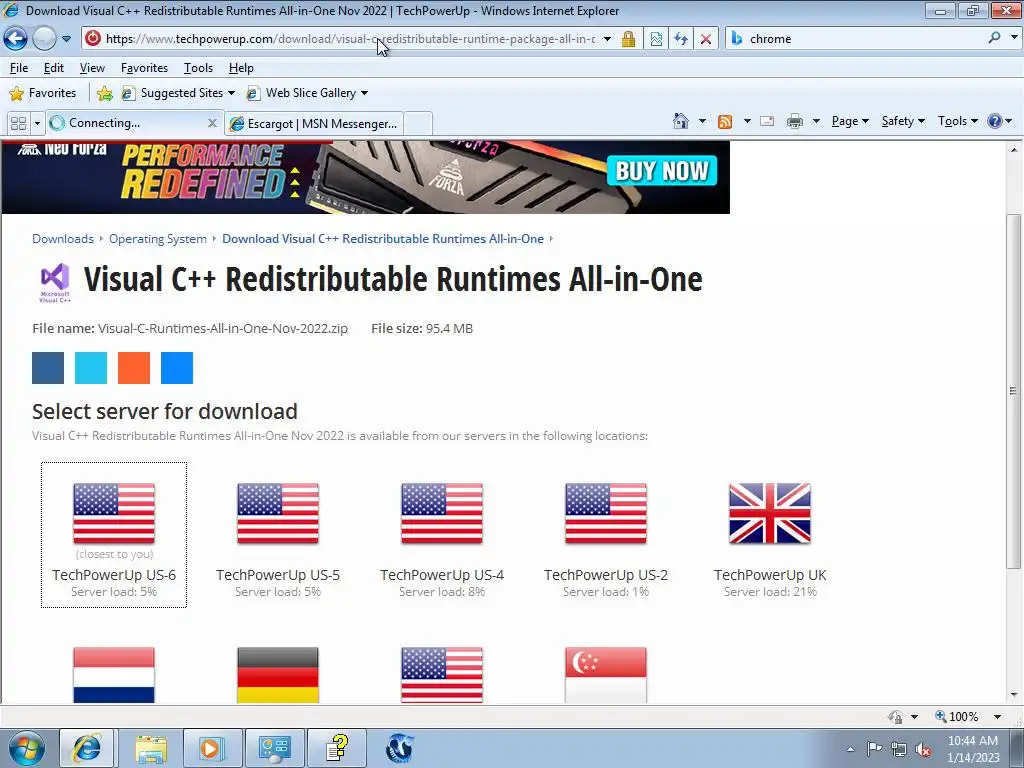This screenshot has width=1024, height=768.
Task: Open Windows Explorer from taskbar
Action: click(151, 748)
